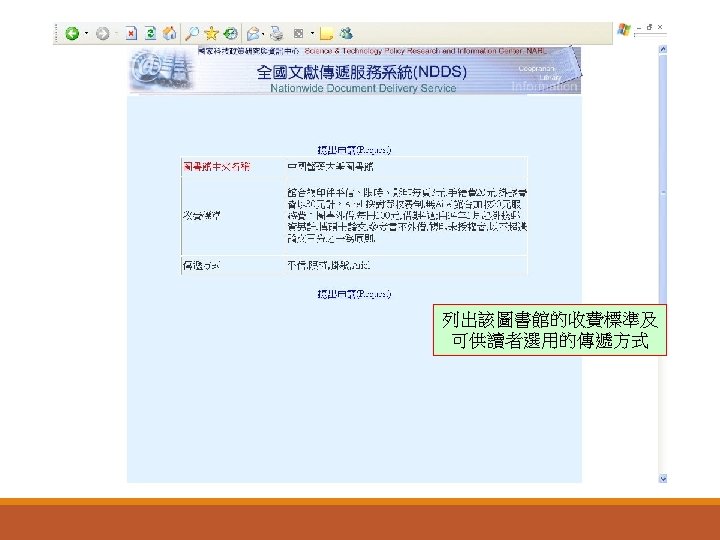Image resolution: width=720 pixels, height=540 pixels.
Task: Open the dropdown beside the square icon
Action: pyautogui.click(x=312, y=33)
